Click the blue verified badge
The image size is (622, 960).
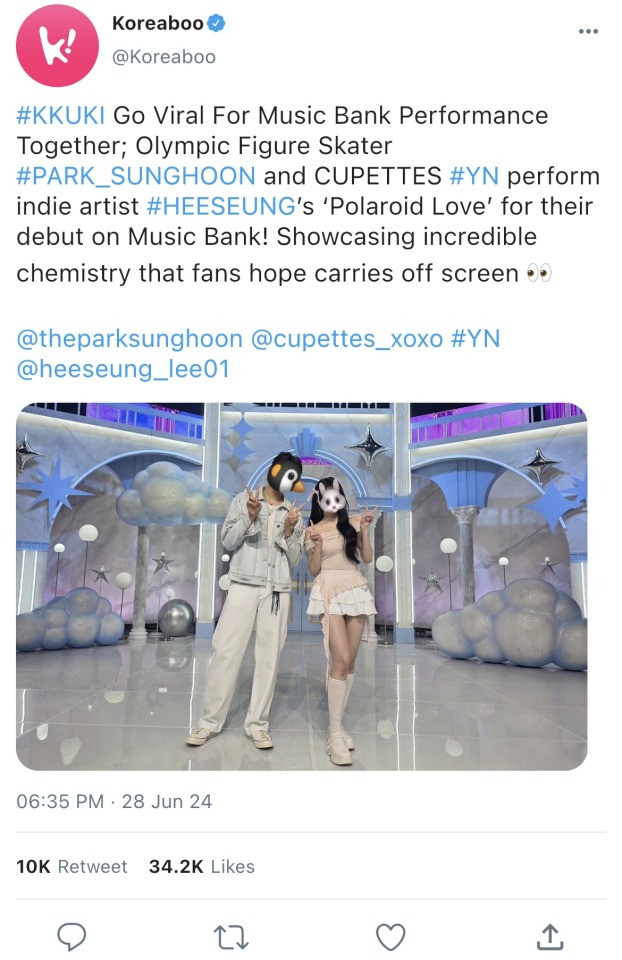click(216, 23)
